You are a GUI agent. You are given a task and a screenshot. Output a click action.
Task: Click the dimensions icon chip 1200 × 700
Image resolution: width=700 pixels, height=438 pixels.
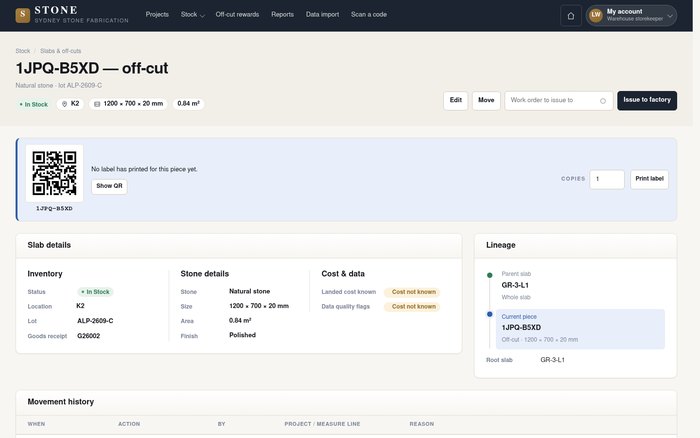point(128,104)
